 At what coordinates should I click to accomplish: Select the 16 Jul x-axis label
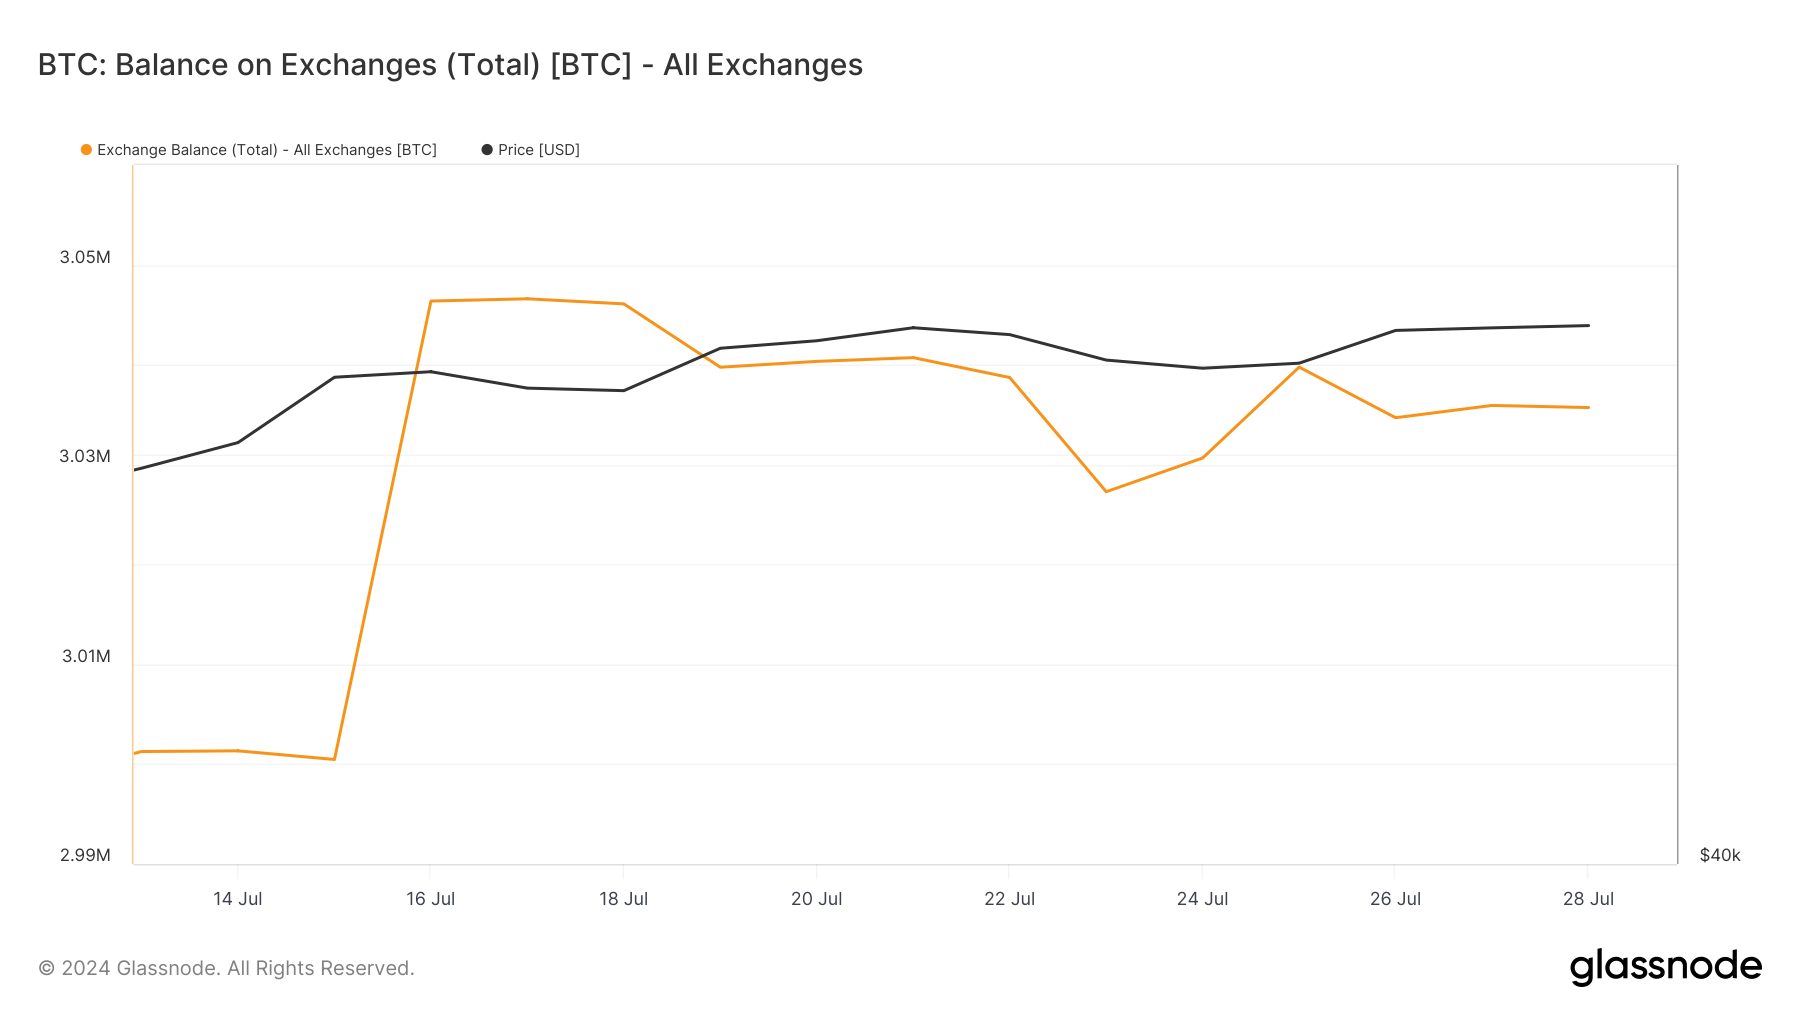coord(430,899)
